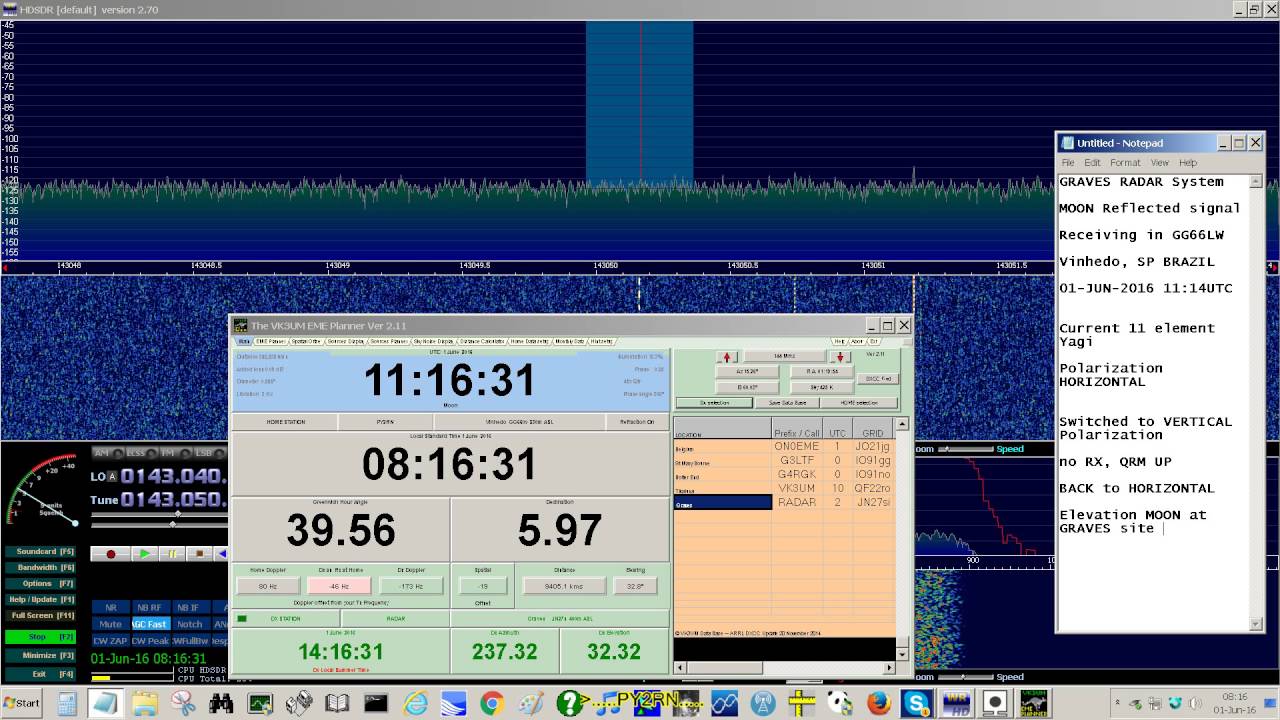Click the Dx selection button
This screenshot has width=1280, height=720.
coord(714,402)
